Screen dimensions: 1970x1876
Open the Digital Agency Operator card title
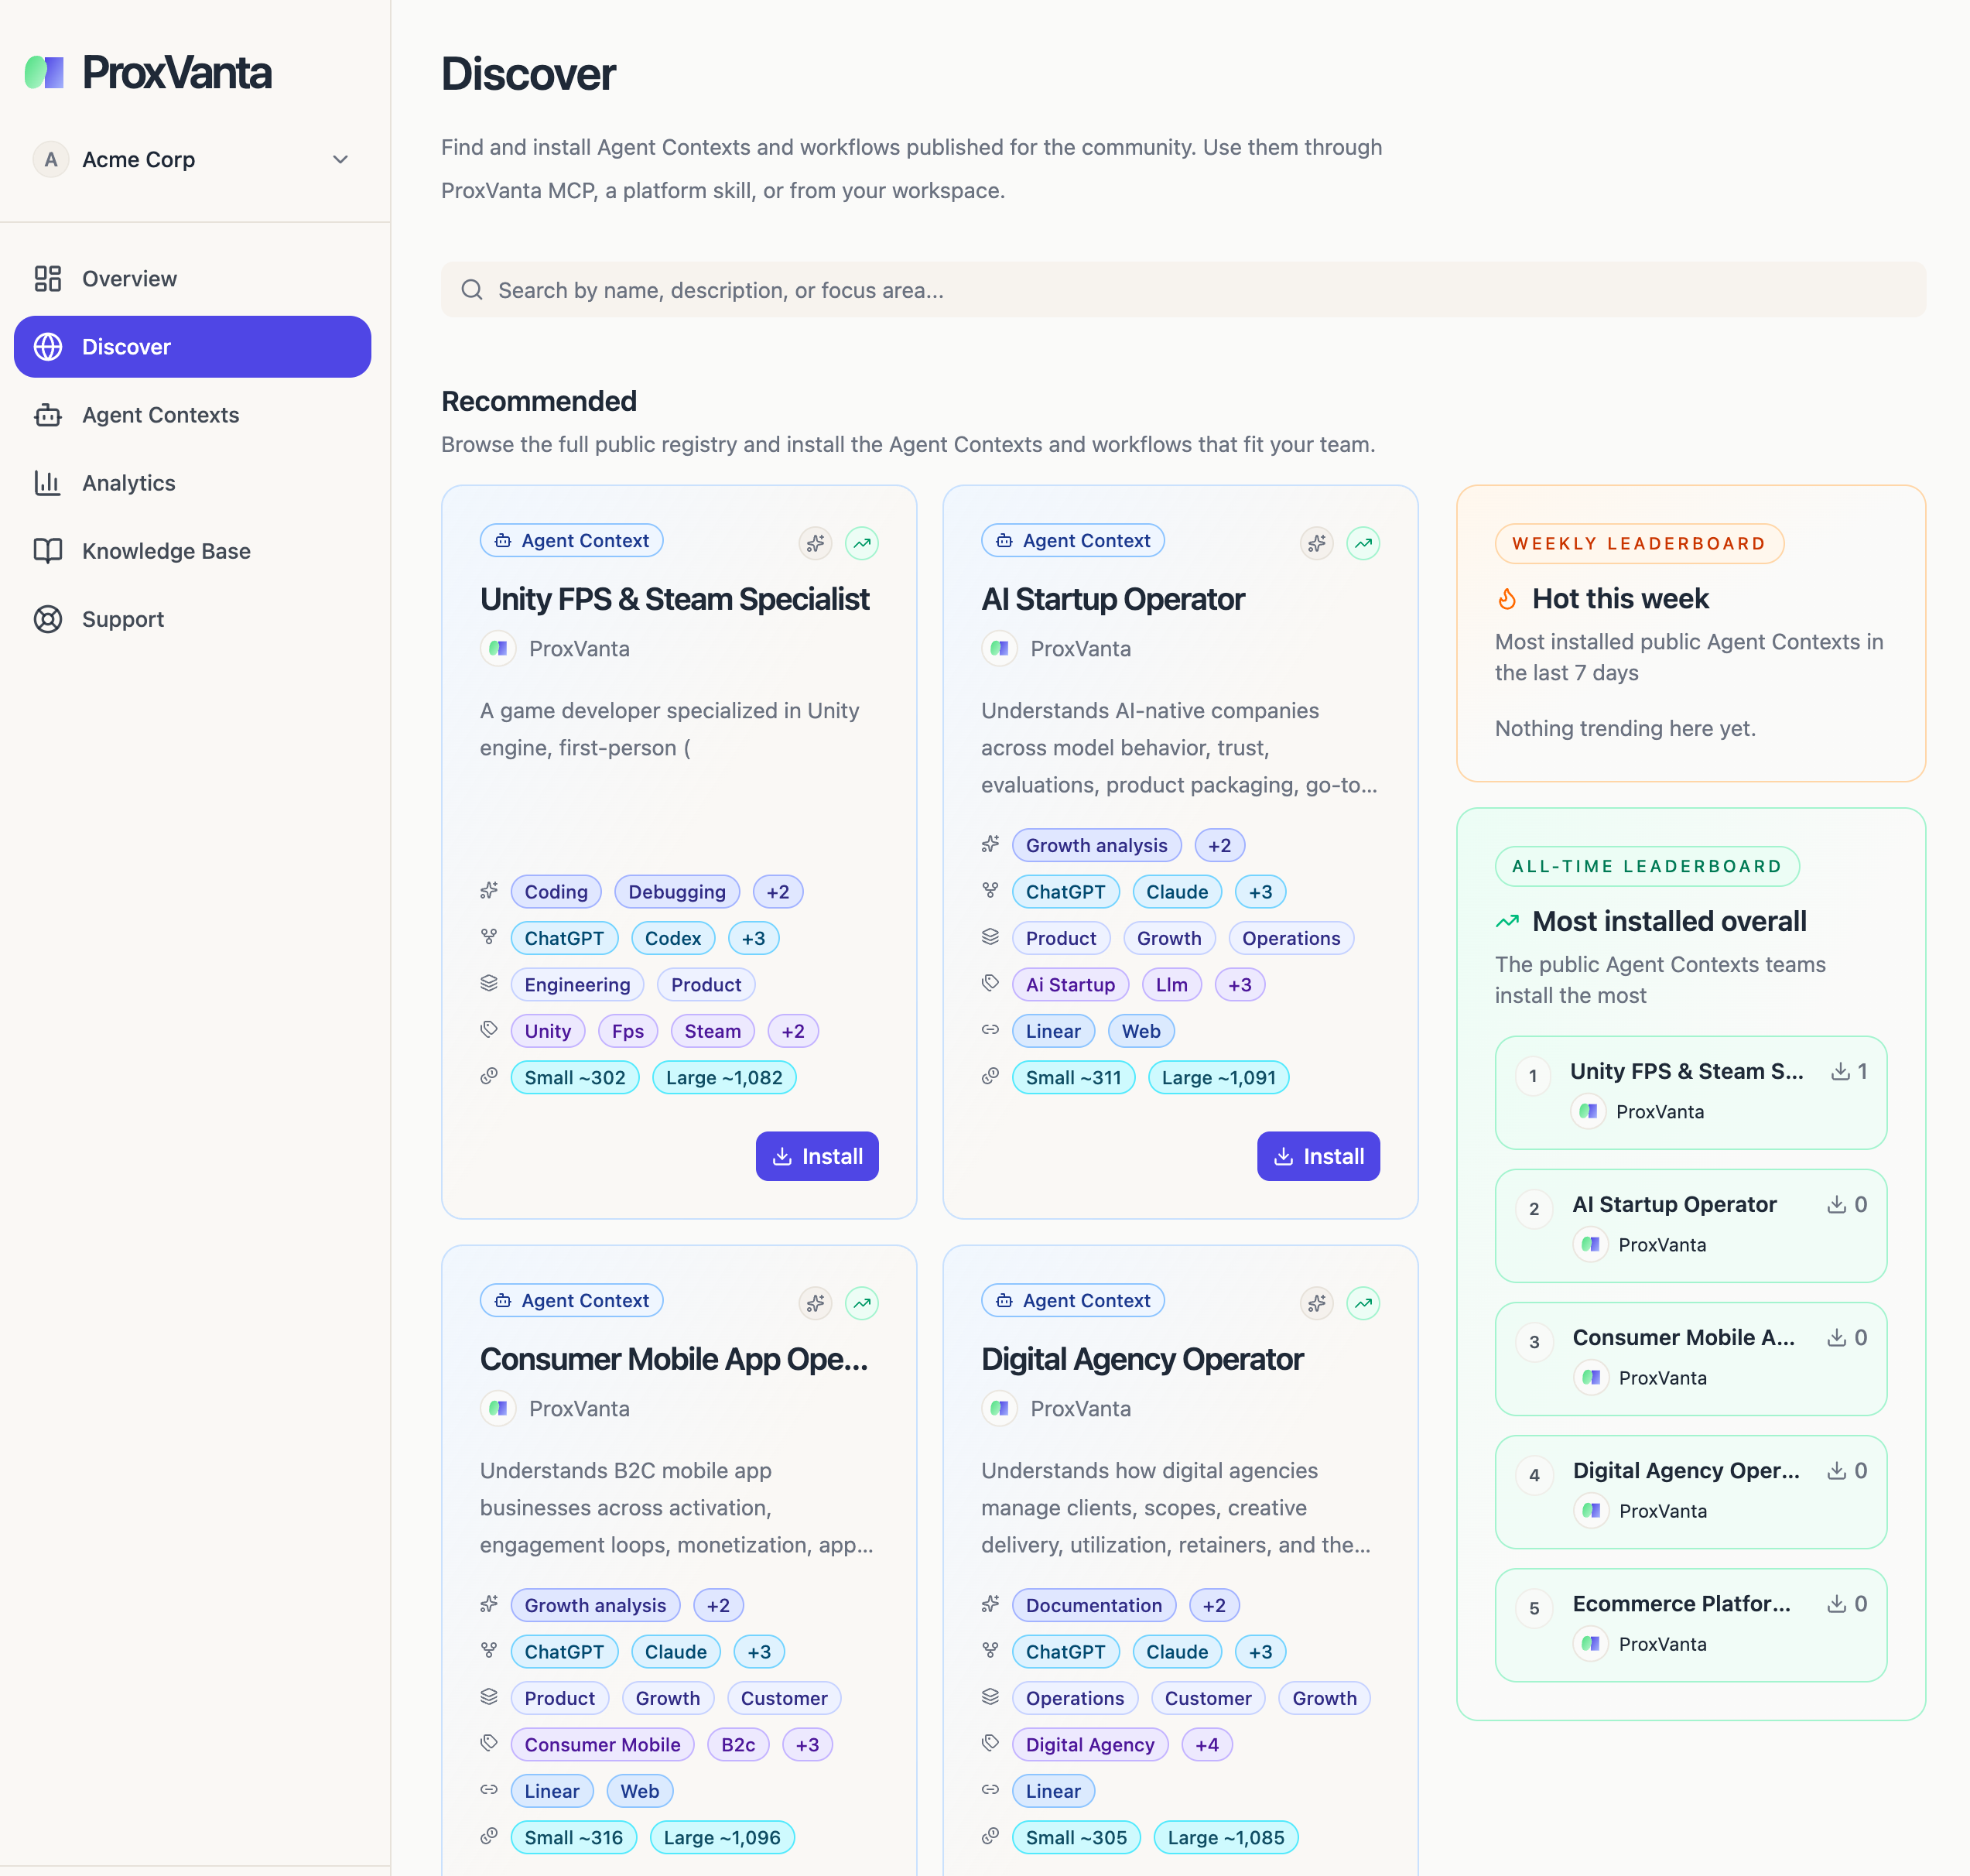[x=1142, y=1359]
